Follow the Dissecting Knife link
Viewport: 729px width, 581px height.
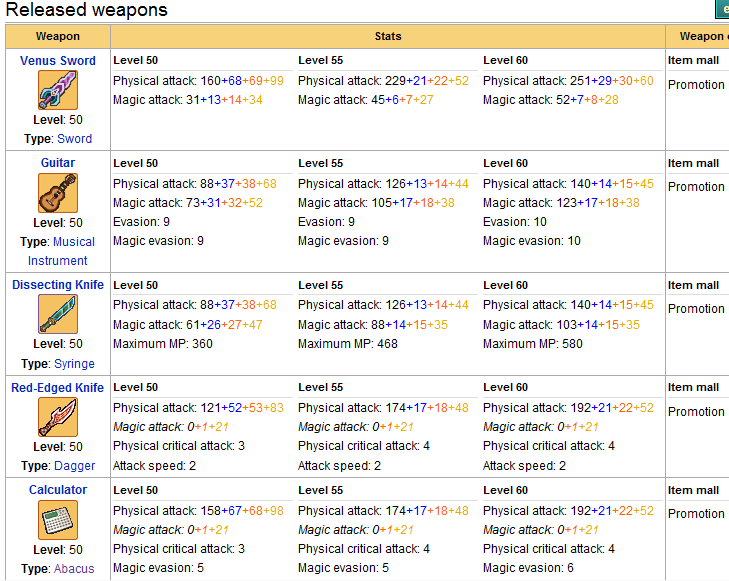pyautogui.click(x=58, y=285)
